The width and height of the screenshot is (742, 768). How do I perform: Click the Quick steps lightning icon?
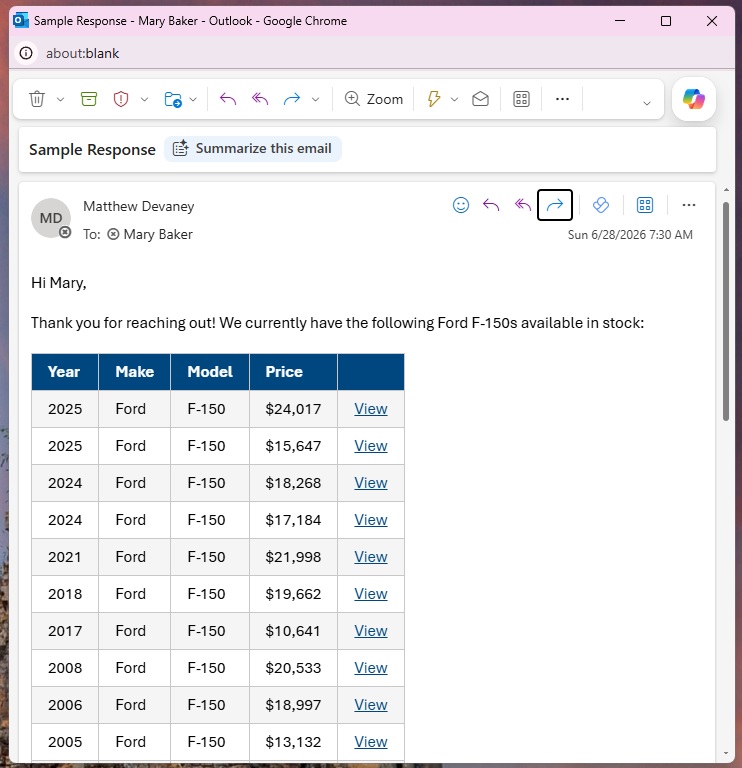[433, 99]
